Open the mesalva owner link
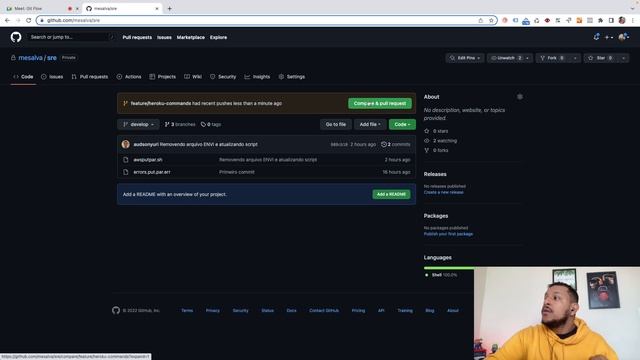 pos(30,58)
